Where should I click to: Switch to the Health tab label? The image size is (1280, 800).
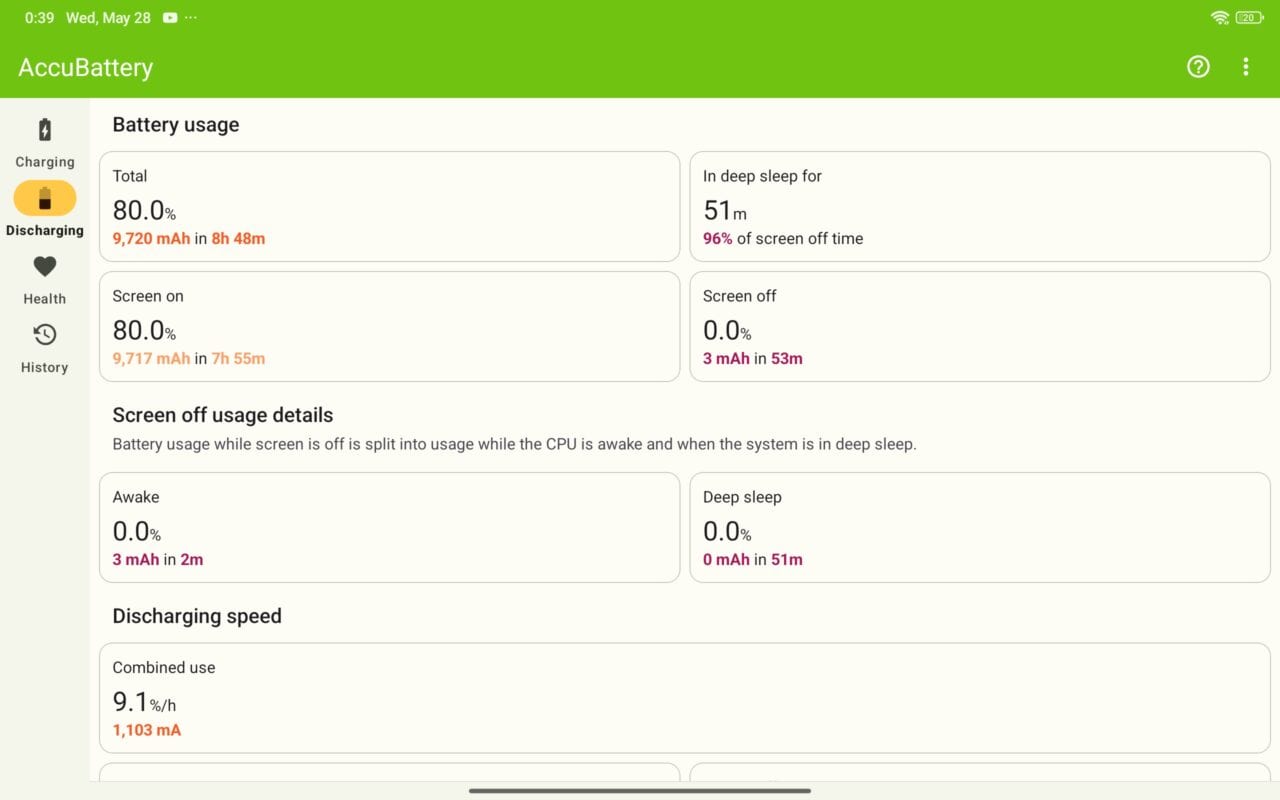pyautogui.click(x=44, y=299)
